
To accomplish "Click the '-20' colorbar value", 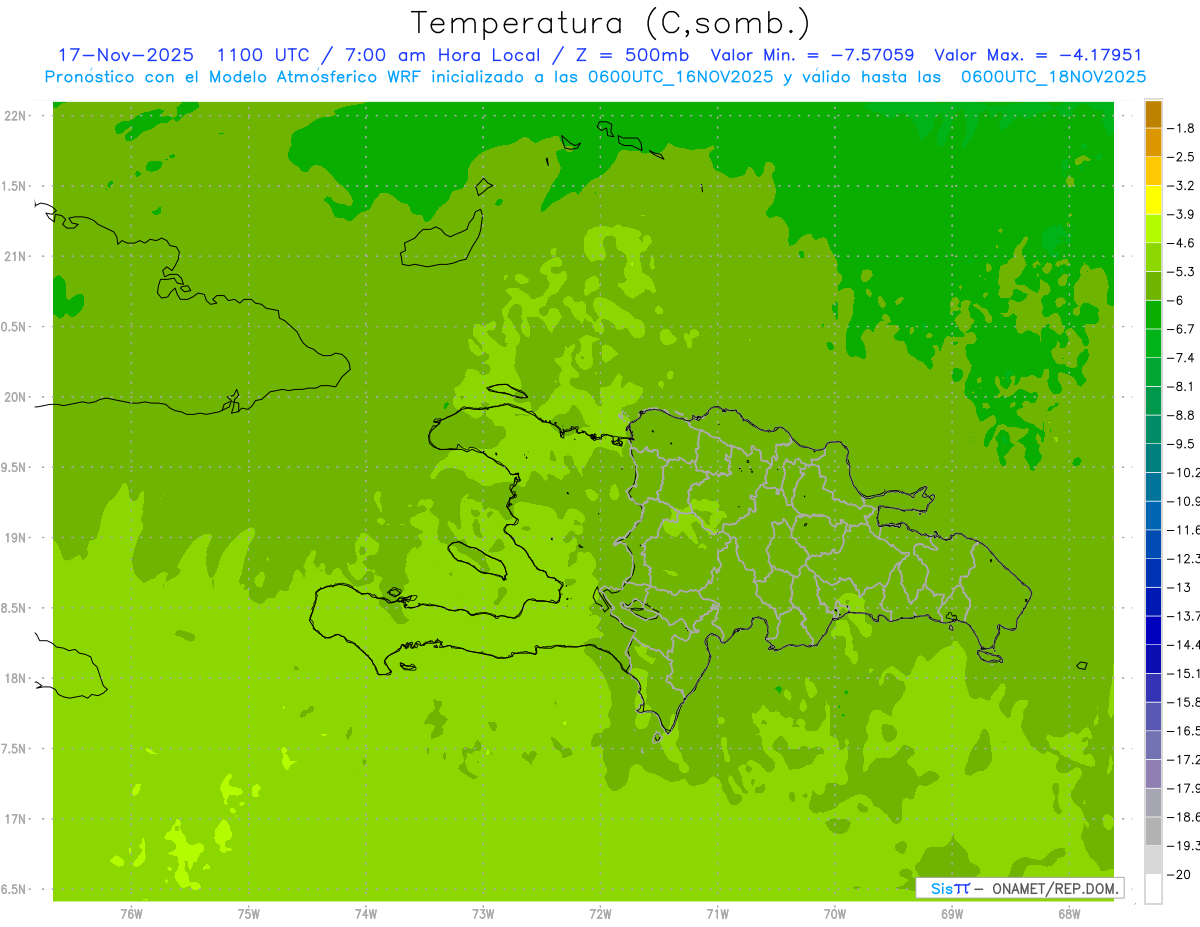I will (x=1181, y=874).
